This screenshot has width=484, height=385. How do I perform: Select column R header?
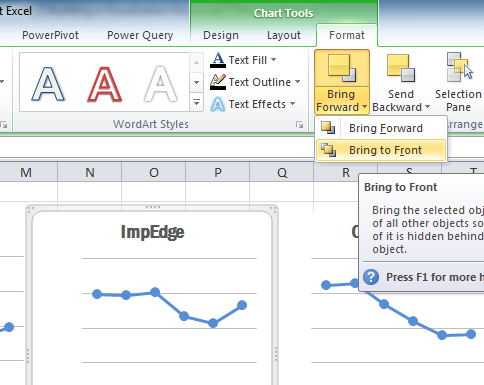pyautogui.click(x=346, y=172)
